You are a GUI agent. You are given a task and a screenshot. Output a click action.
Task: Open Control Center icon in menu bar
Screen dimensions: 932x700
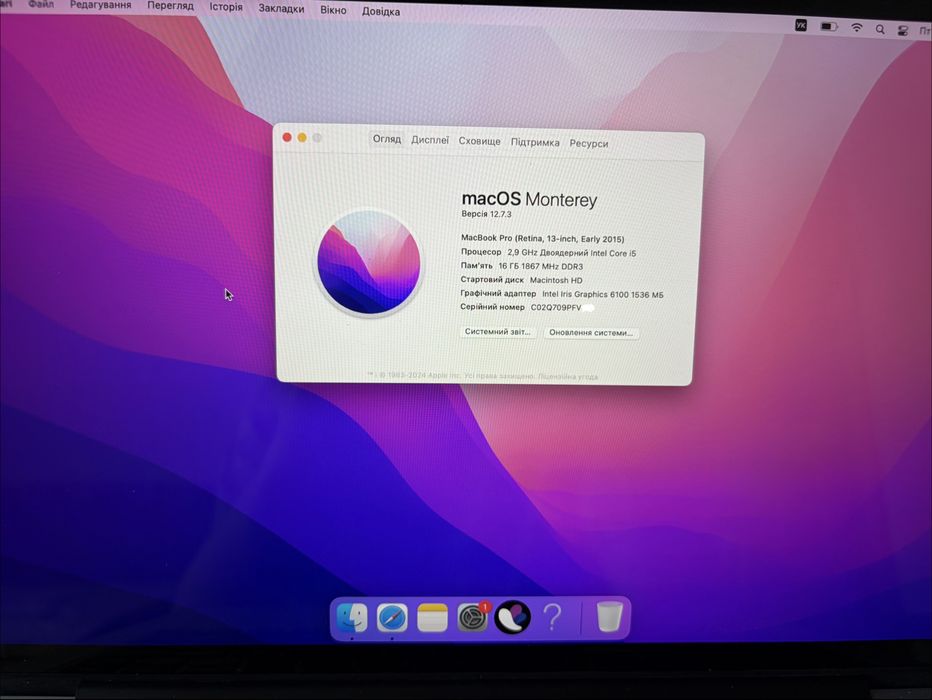[903, 31]
